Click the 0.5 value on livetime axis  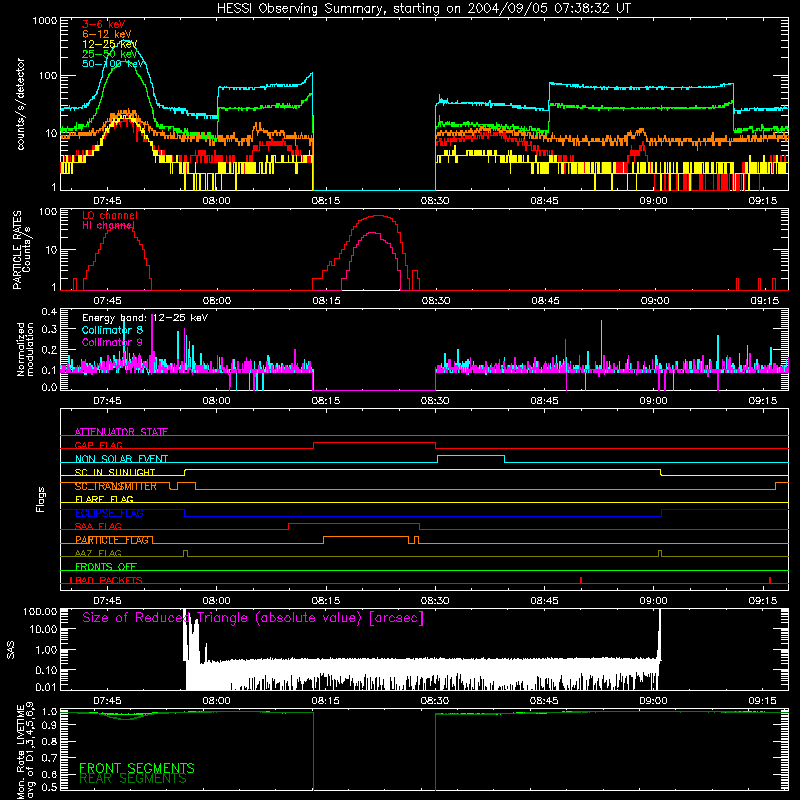pos(49,787)
